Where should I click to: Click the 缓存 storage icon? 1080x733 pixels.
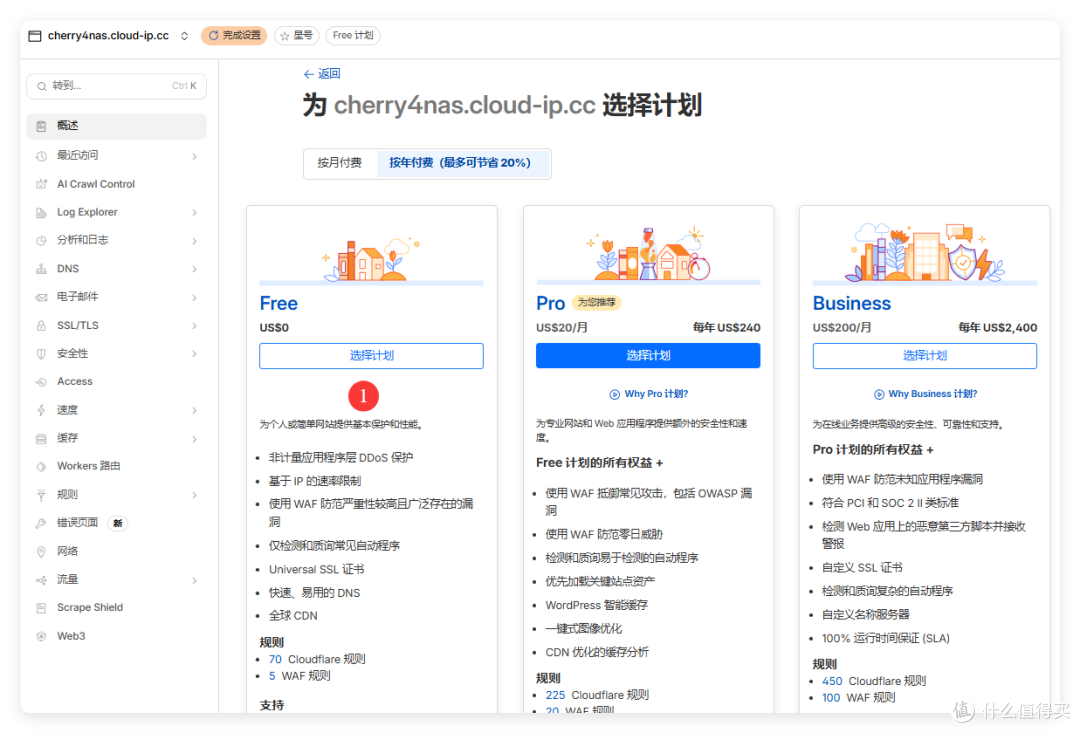[x=41, y=438]
